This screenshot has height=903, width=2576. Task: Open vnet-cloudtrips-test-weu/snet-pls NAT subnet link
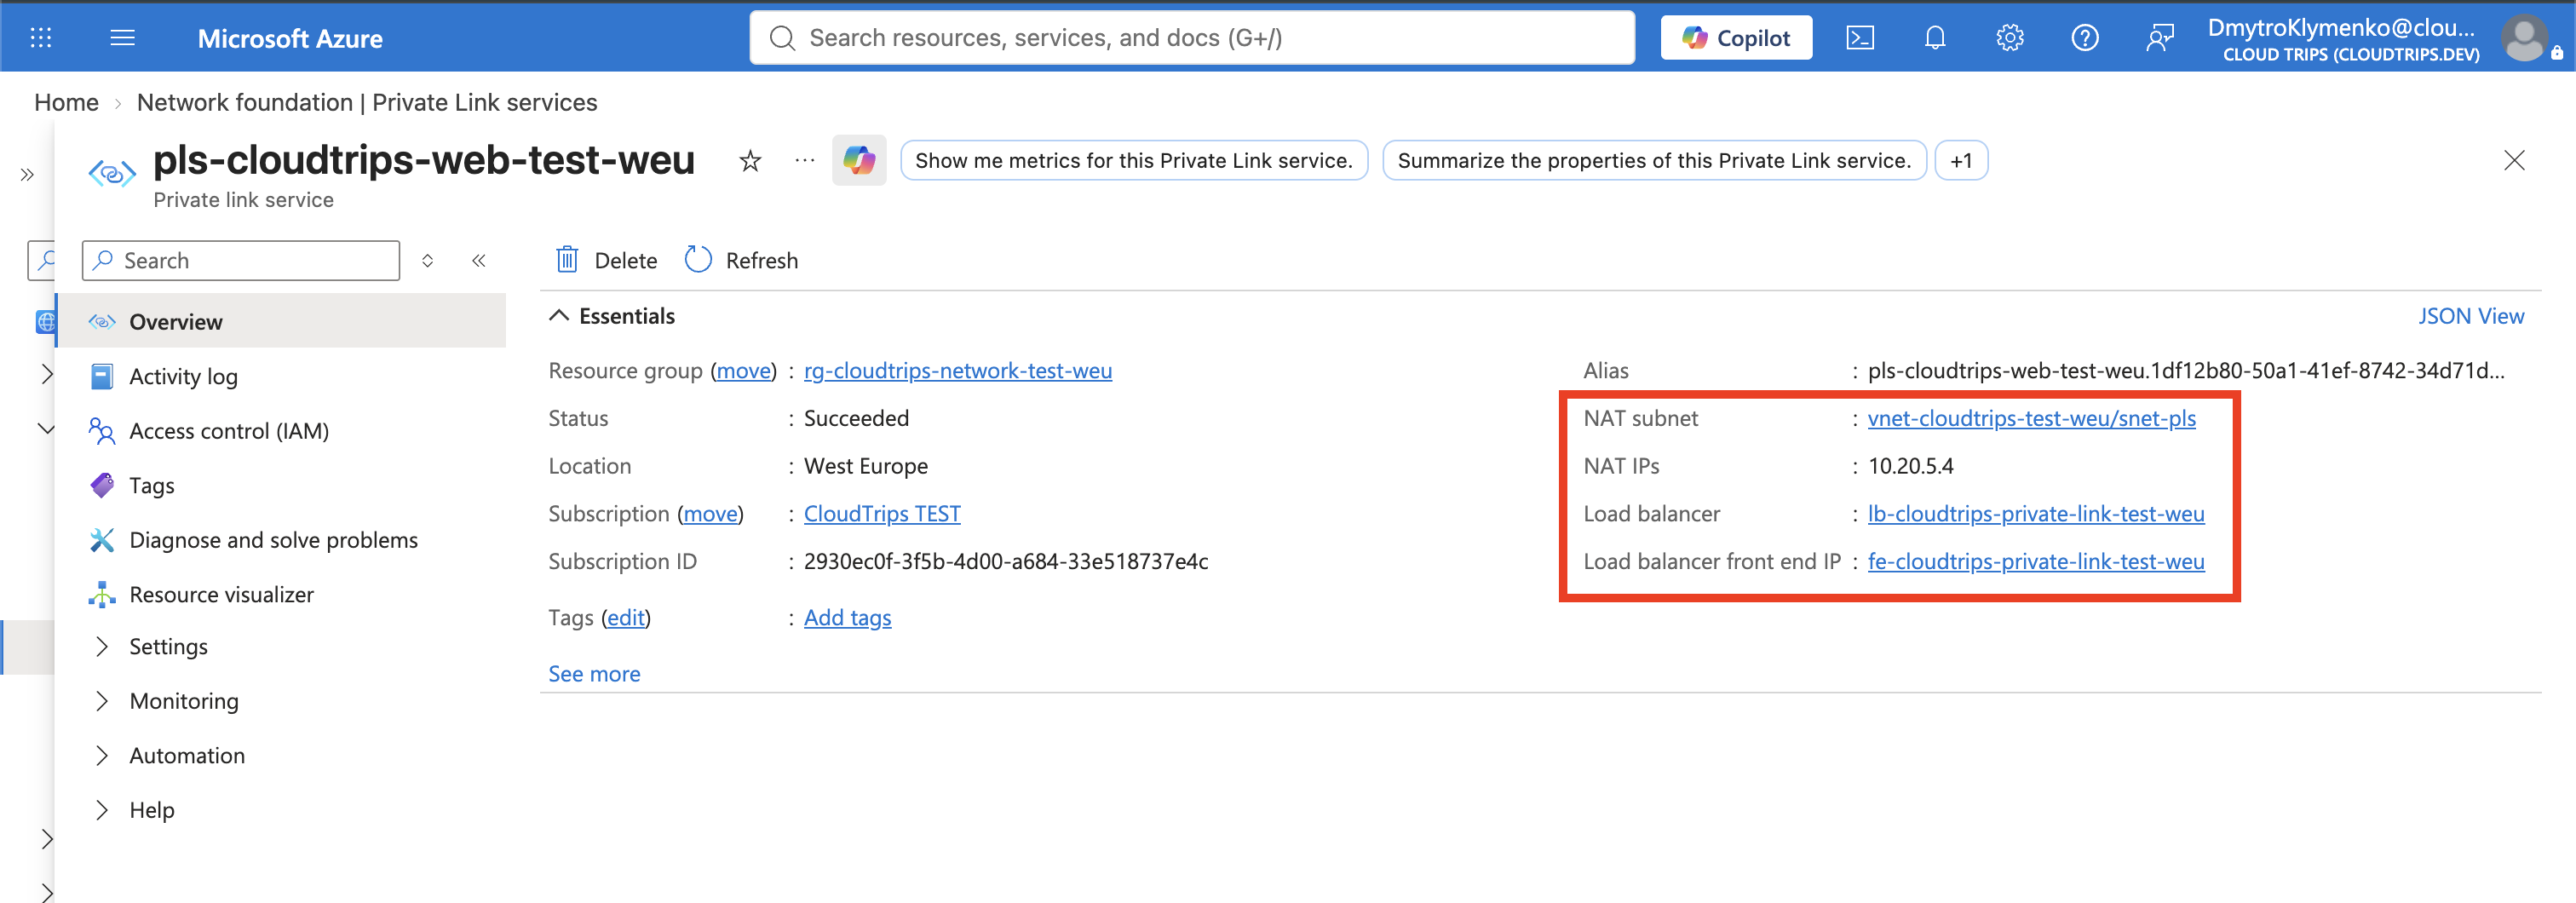click(x=2032, y=418)
